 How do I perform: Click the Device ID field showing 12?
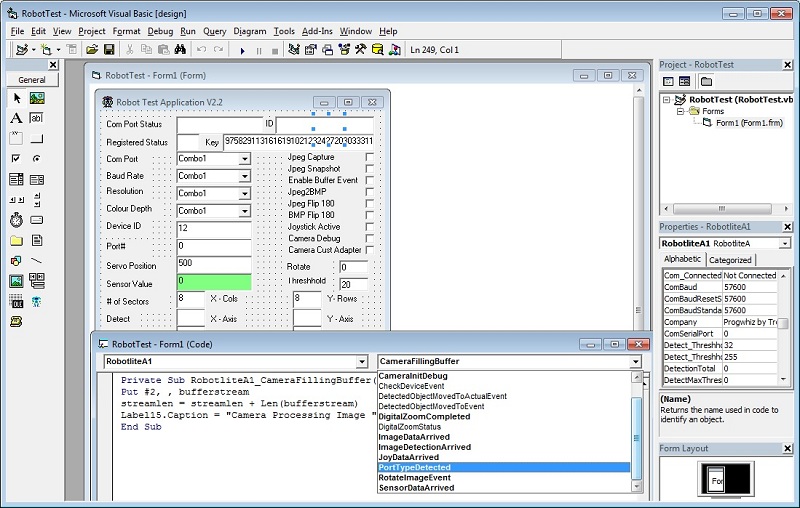214,229
